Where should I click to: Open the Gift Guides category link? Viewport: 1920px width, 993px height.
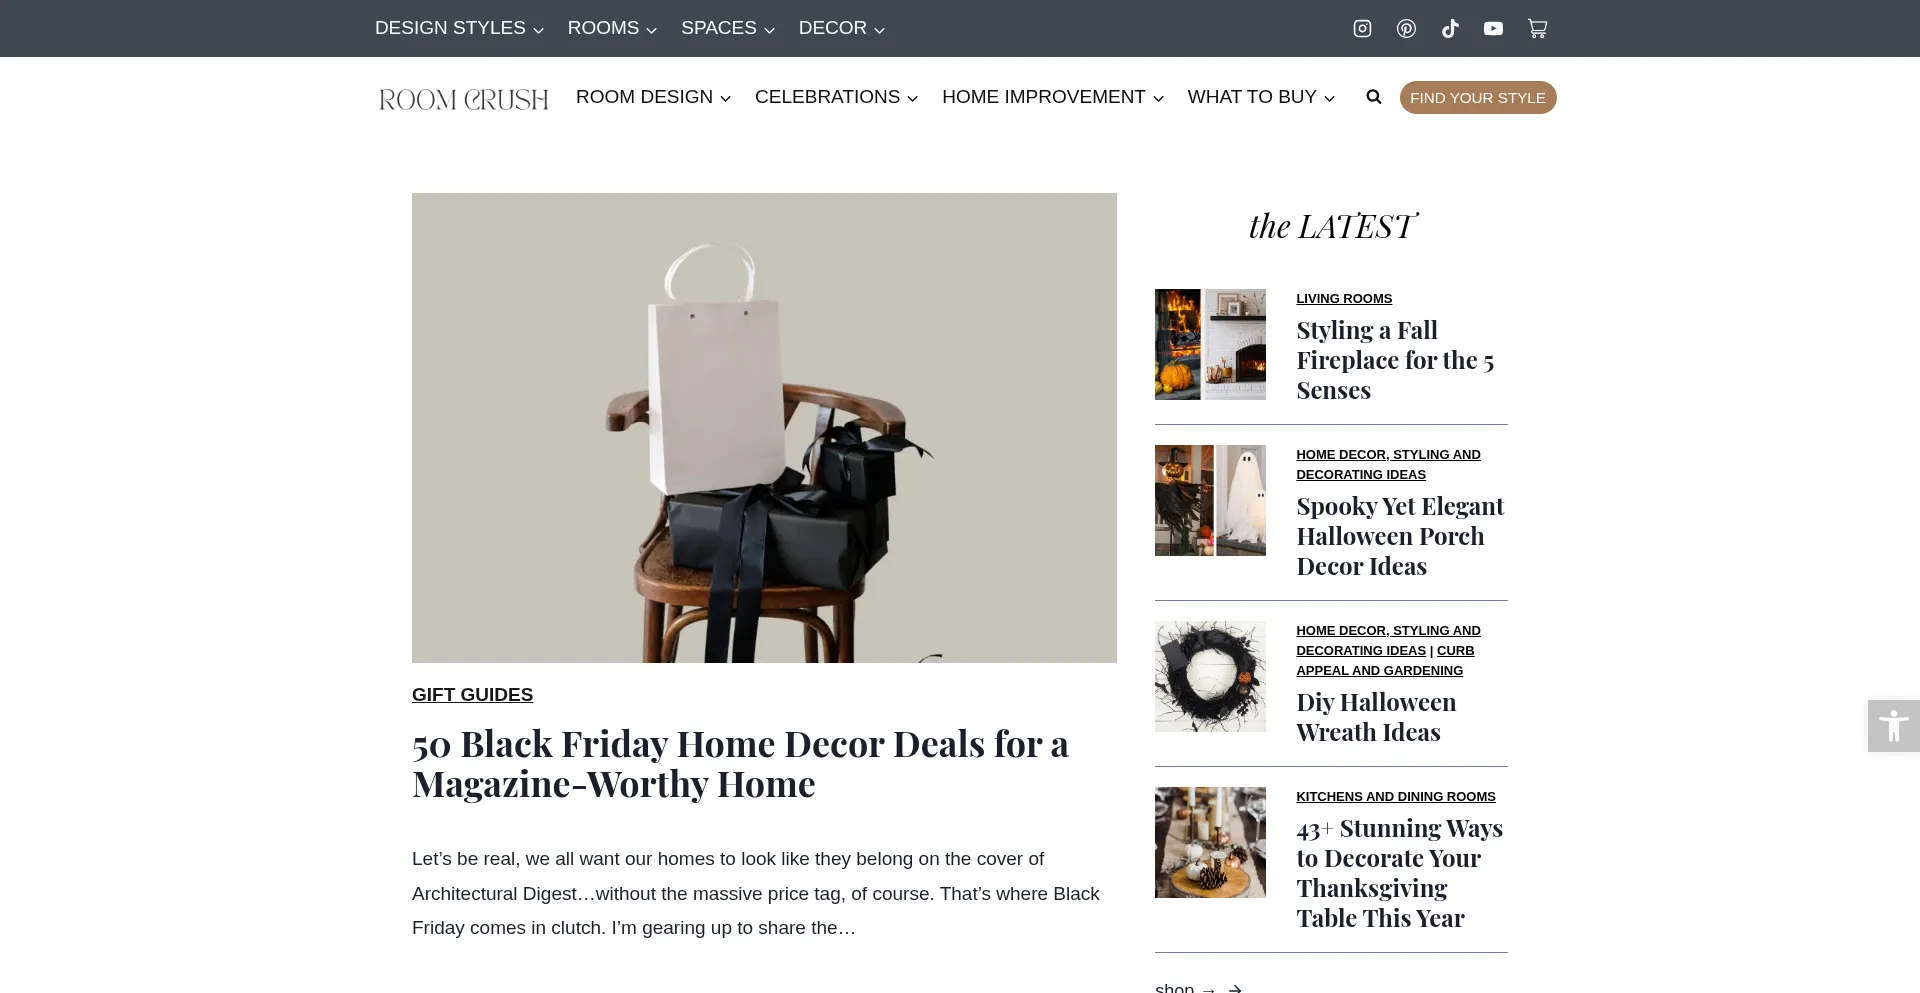[x=472, y=694]
